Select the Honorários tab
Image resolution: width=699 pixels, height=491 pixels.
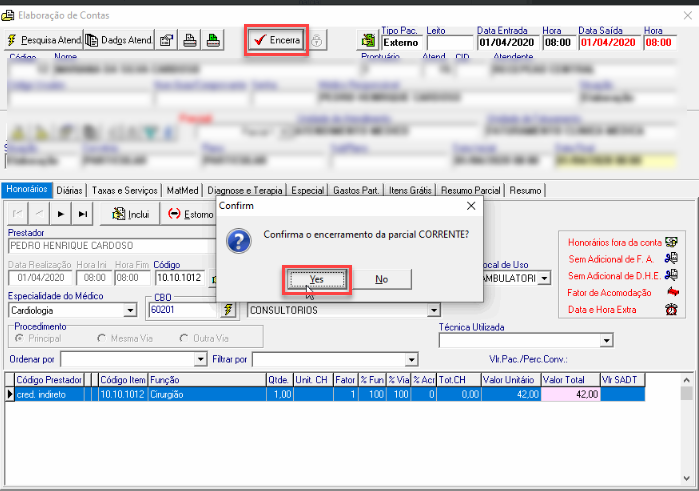[x=27, y=190]
